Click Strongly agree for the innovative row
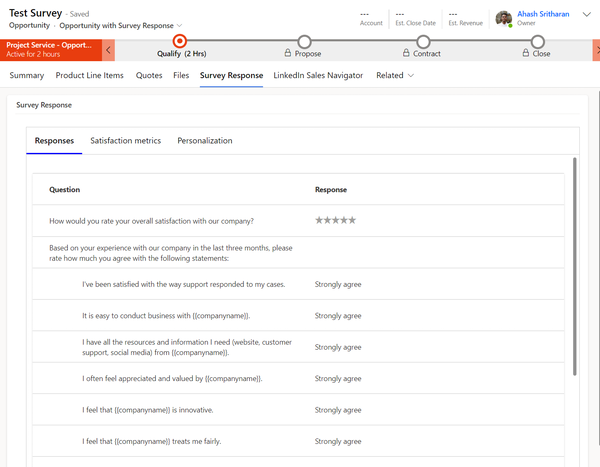This screenshot has width=600, height=467. point(338,410)
